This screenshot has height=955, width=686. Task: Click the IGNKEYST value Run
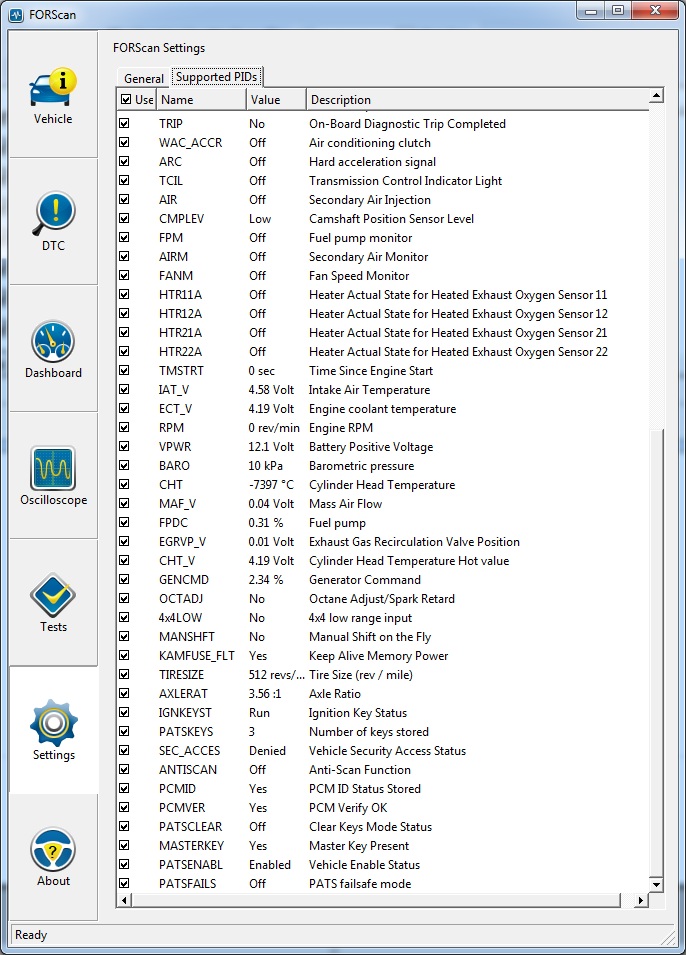point(260,713)
